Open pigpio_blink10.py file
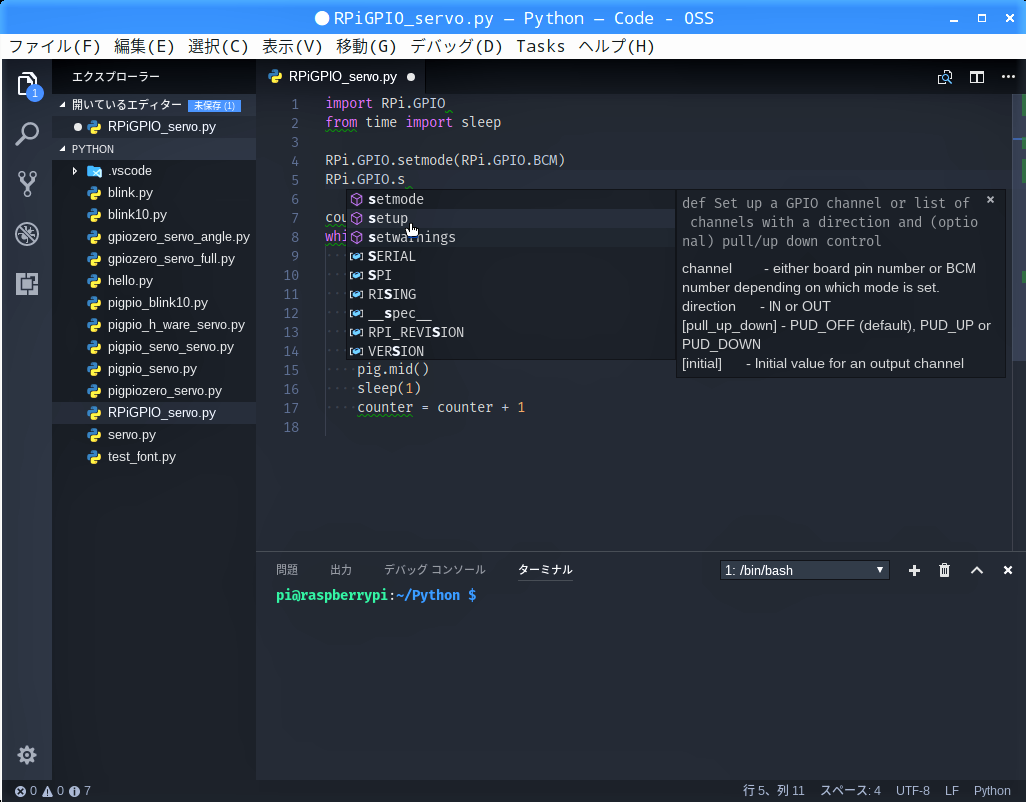Viewport: 1026px width, 802px height. point(154,303)
